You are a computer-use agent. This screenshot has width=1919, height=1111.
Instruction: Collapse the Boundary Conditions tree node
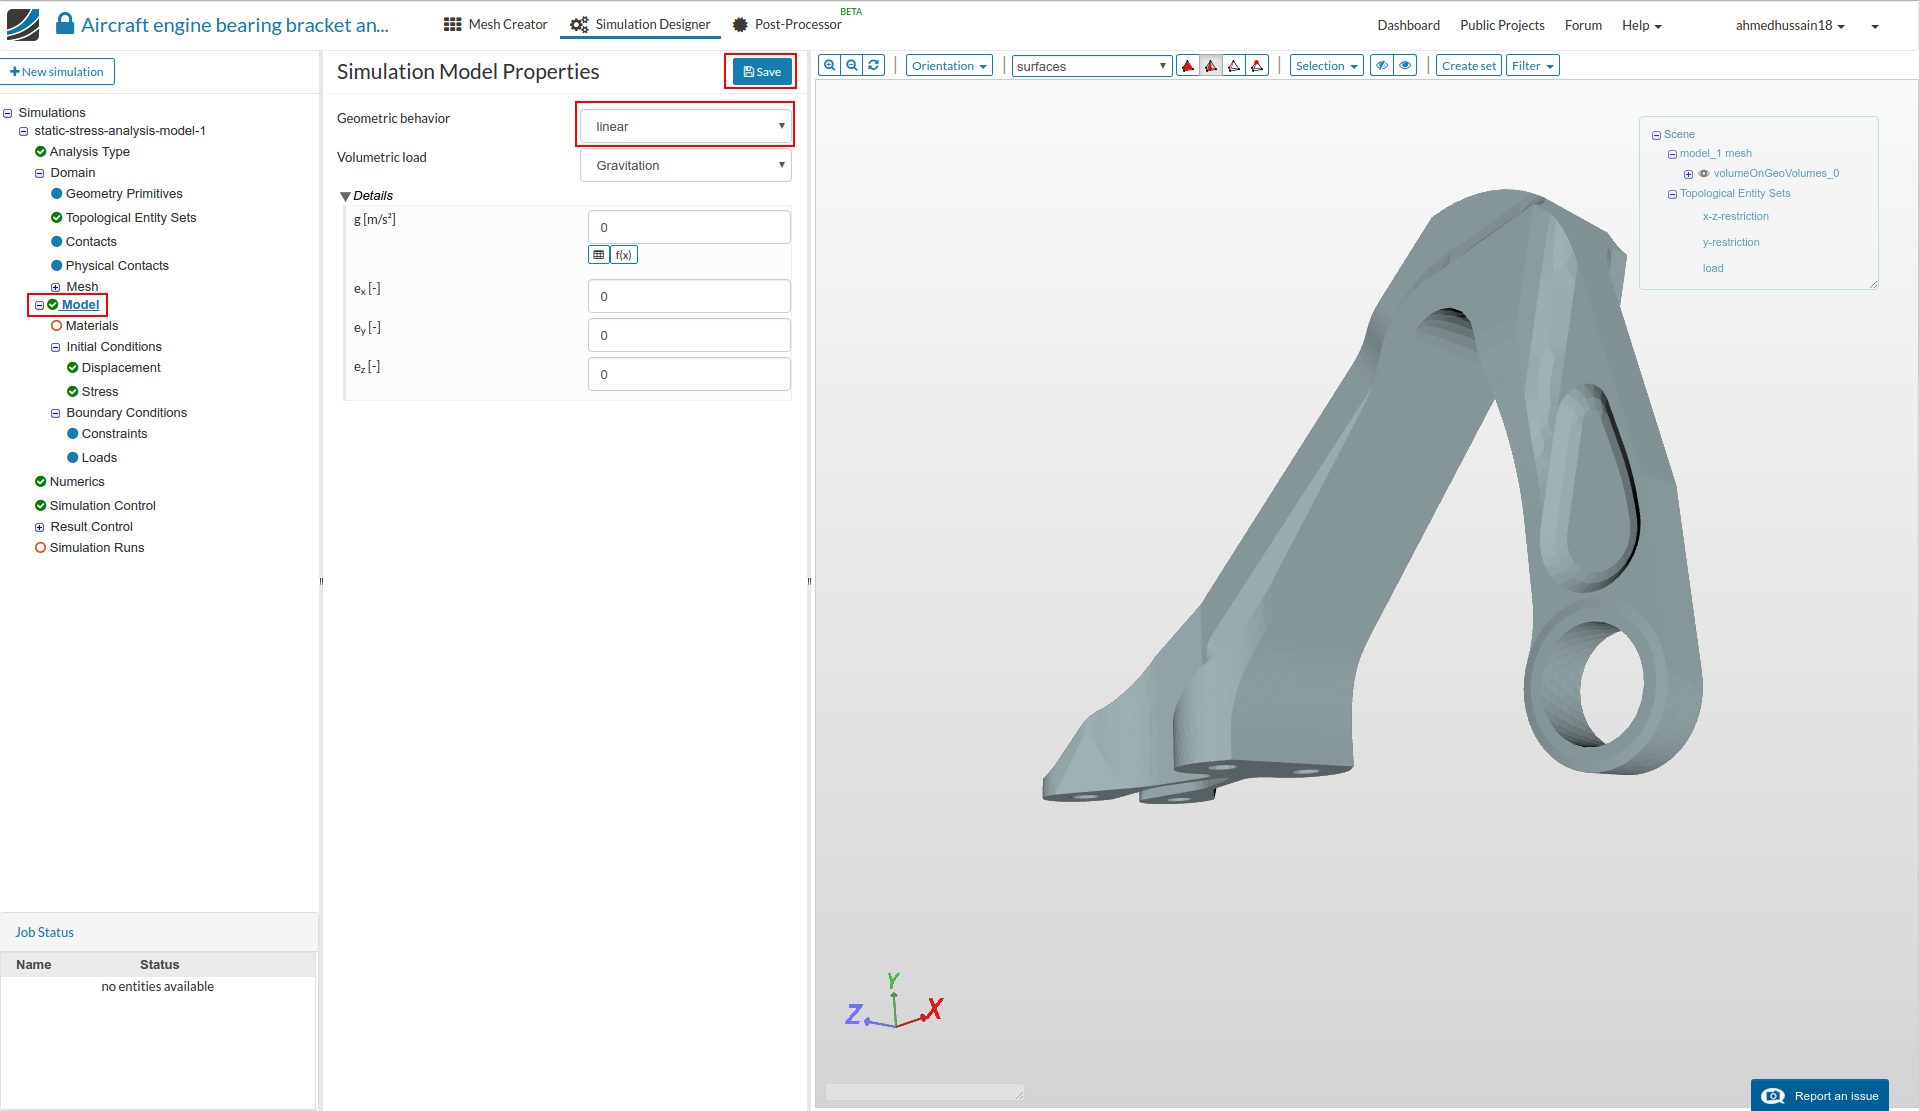[56, 413]
